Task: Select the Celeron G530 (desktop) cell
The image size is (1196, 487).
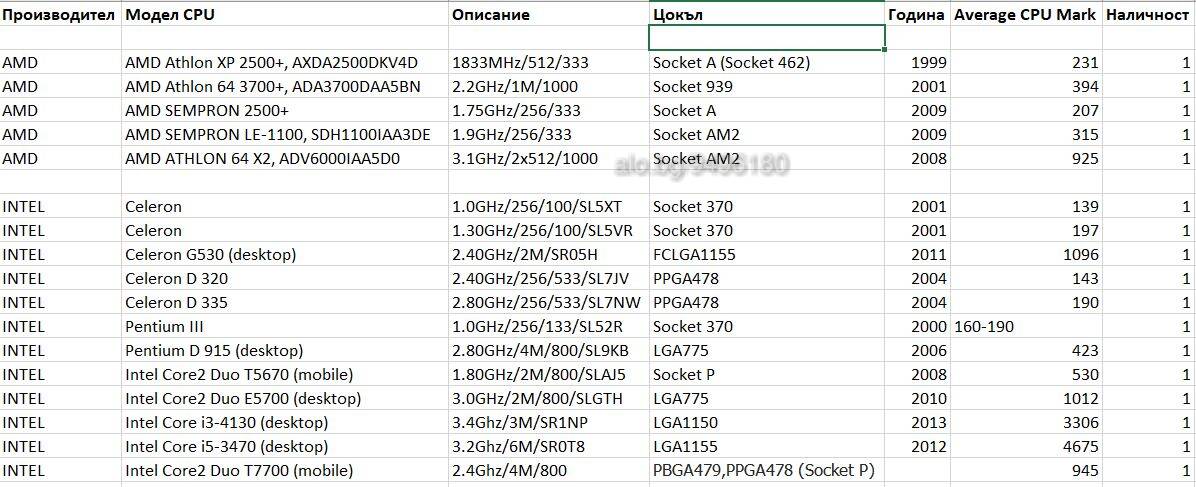Action: point(285,255)
